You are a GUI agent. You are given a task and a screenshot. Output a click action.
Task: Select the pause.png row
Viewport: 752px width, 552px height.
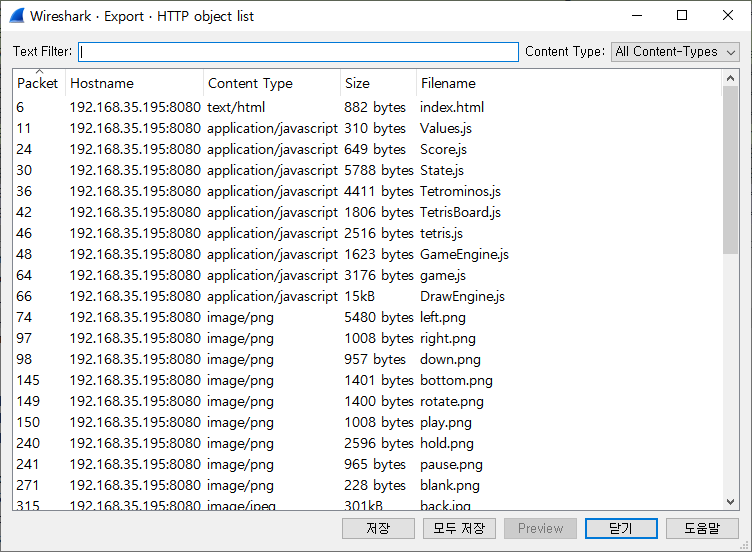[x=367, y=464]
